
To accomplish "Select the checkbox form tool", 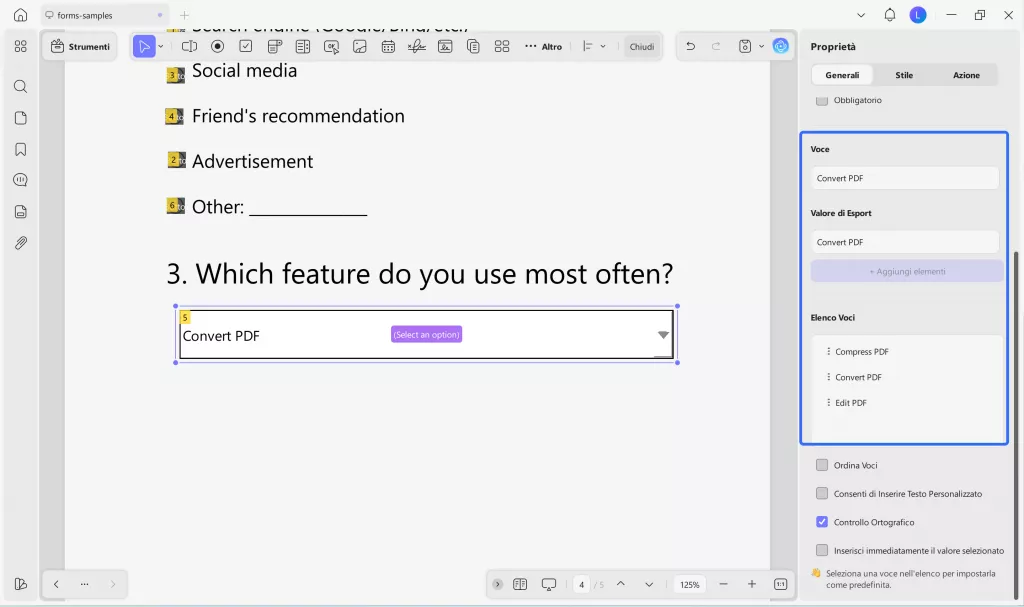I will pyautogui.click(x=246, y=46).
